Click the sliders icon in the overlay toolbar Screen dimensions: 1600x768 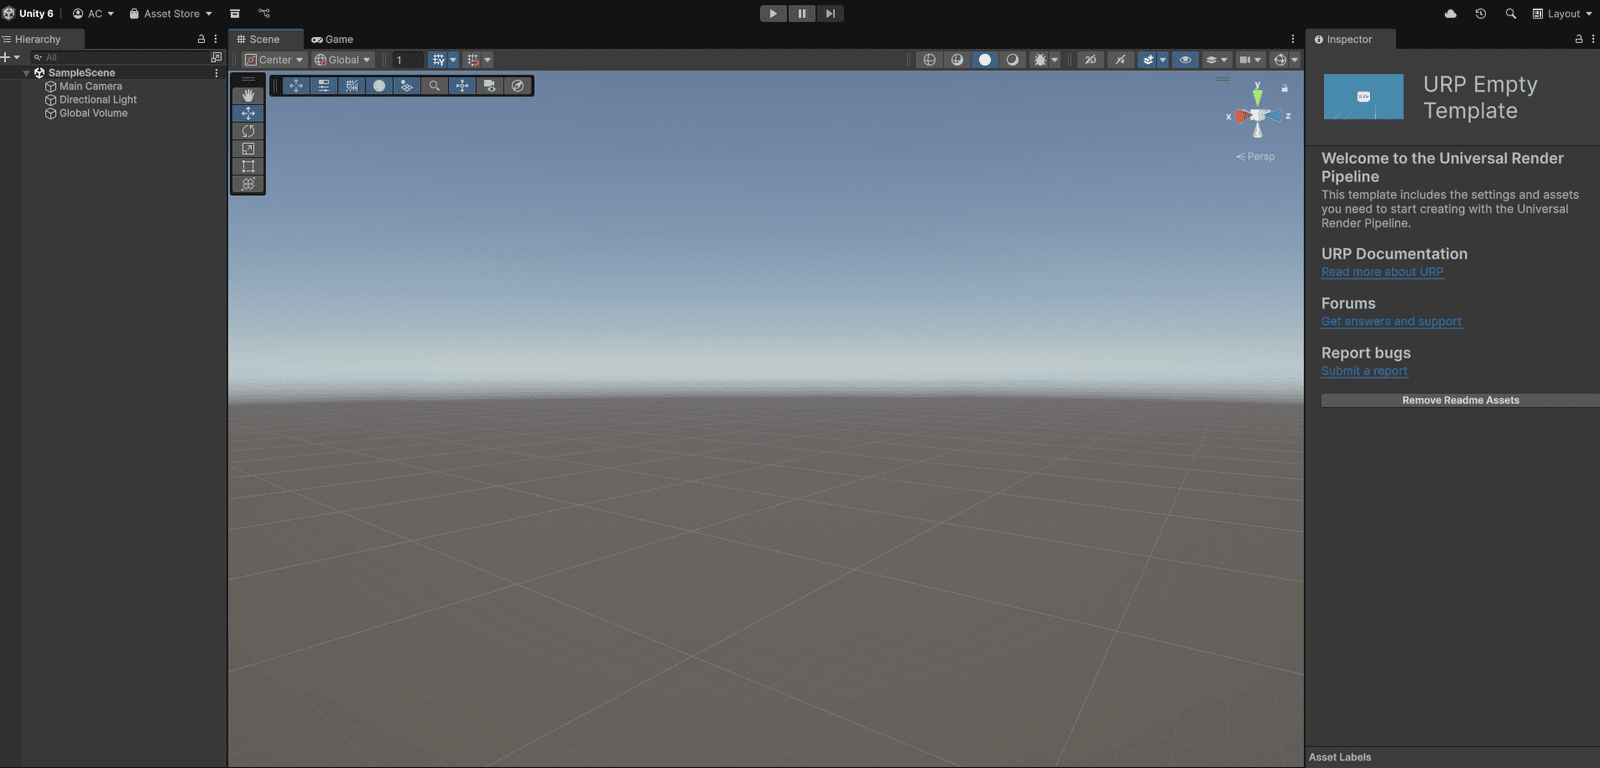(323, 86)
